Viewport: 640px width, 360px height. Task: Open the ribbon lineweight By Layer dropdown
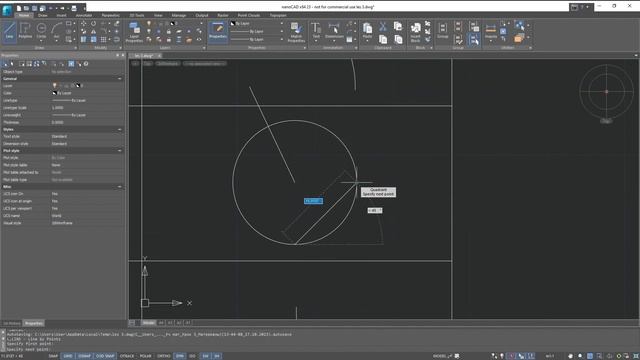(x=282, y=39)
